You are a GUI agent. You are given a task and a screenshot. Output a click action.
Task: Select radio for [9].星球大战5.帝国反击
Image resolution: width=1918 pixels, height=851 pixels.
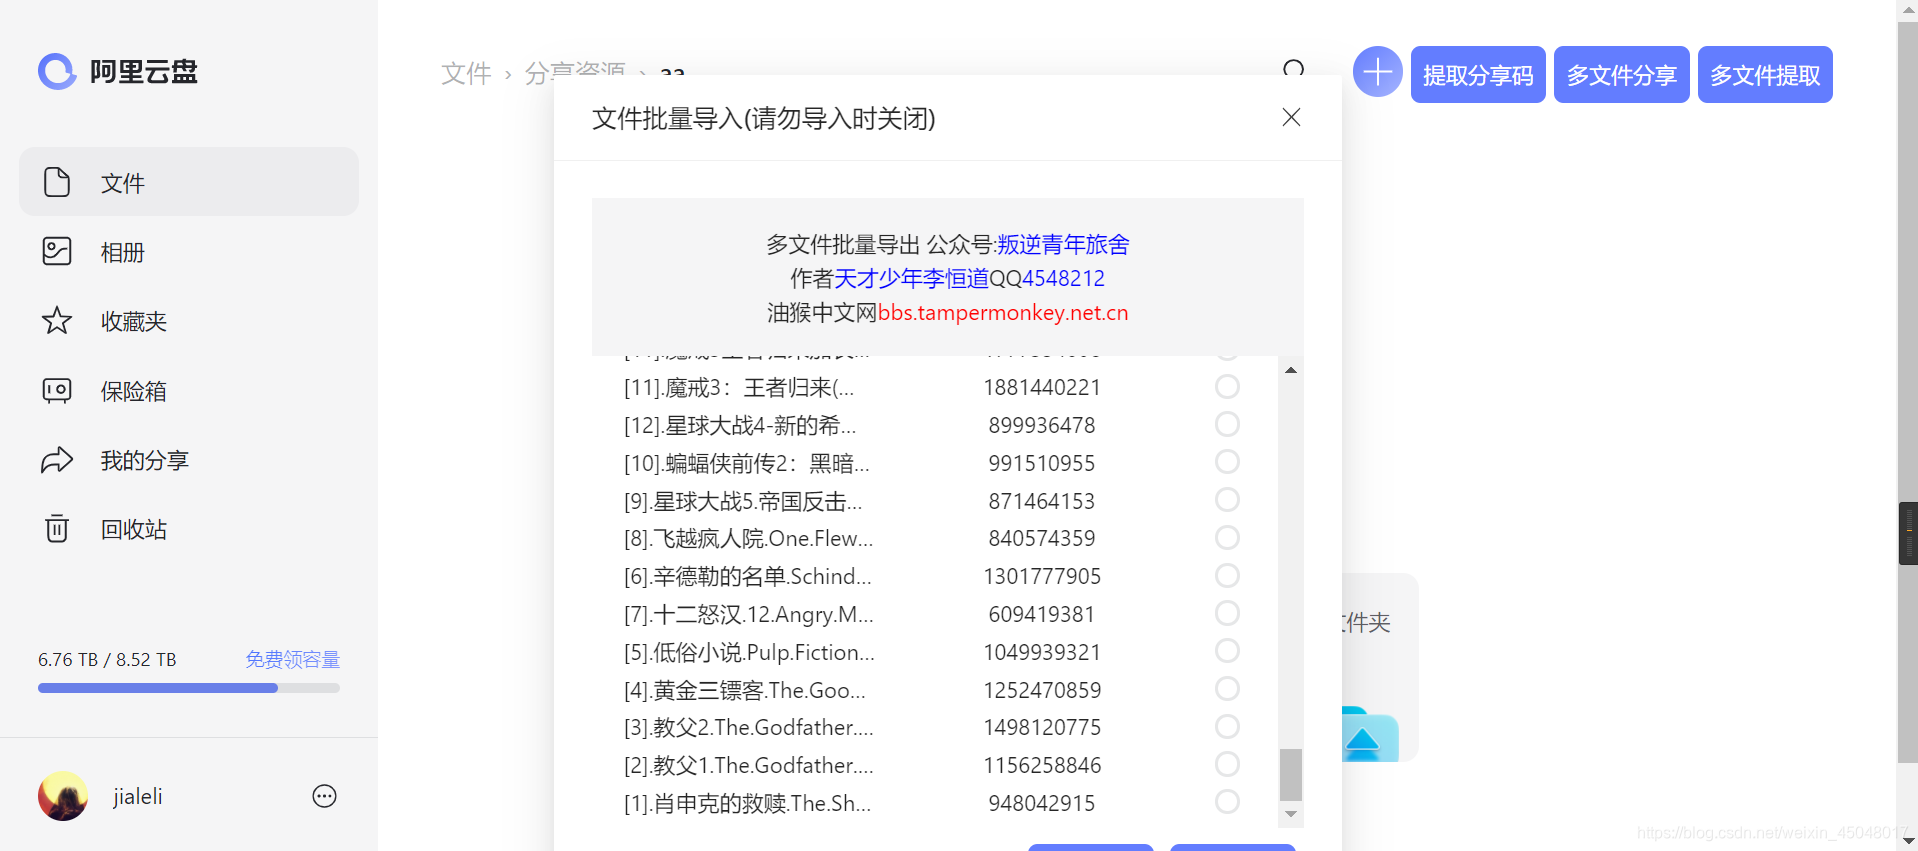click(1227, 500)
